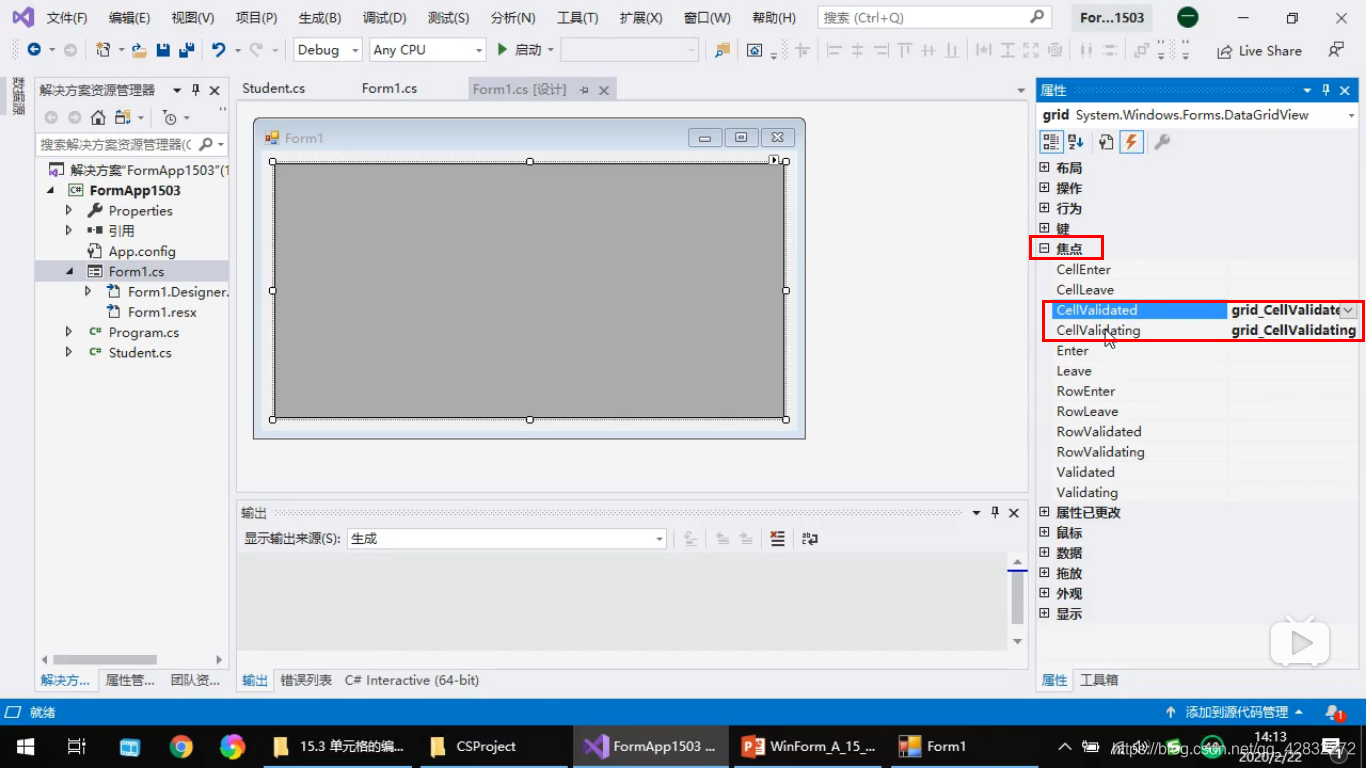Switch to Form1.cs code tab
Screen dimensions: 1366x768
tap(390, 89)
